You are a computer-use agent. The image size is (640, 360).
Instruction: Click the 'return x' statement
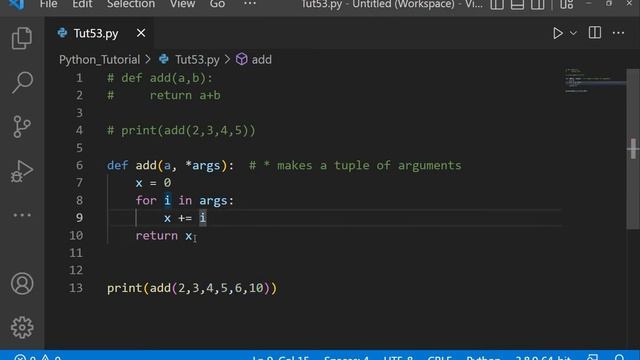click(x=164, y=236)
